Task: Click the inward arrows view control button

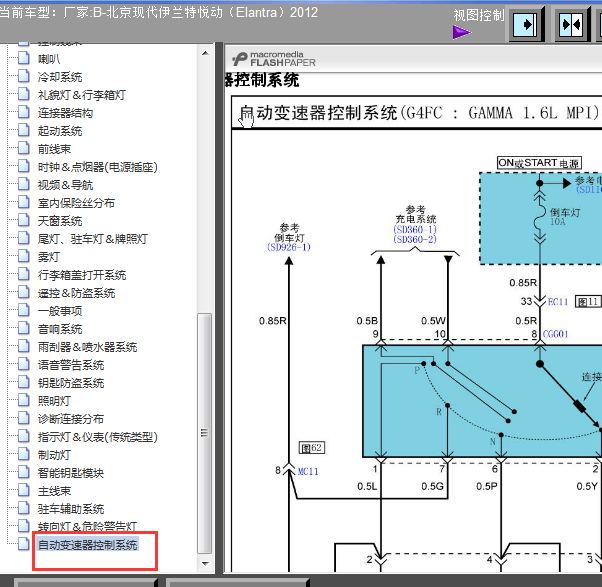Action: (x=571, y=25)
